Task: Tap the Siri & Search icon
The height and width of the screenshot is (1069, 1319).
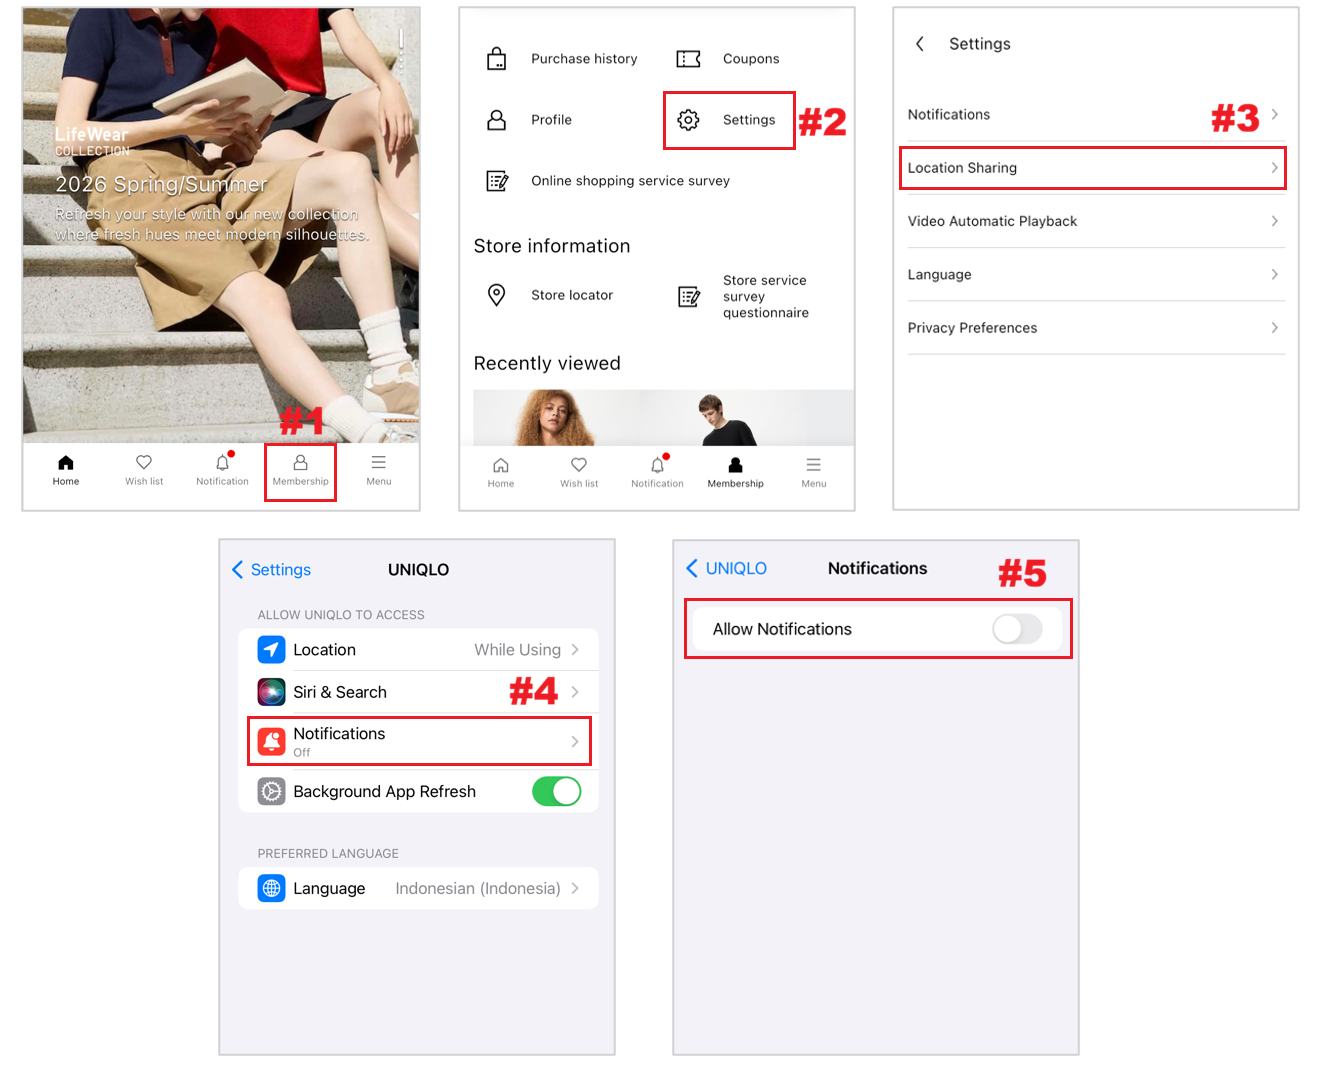Action: tap(271, 692)
